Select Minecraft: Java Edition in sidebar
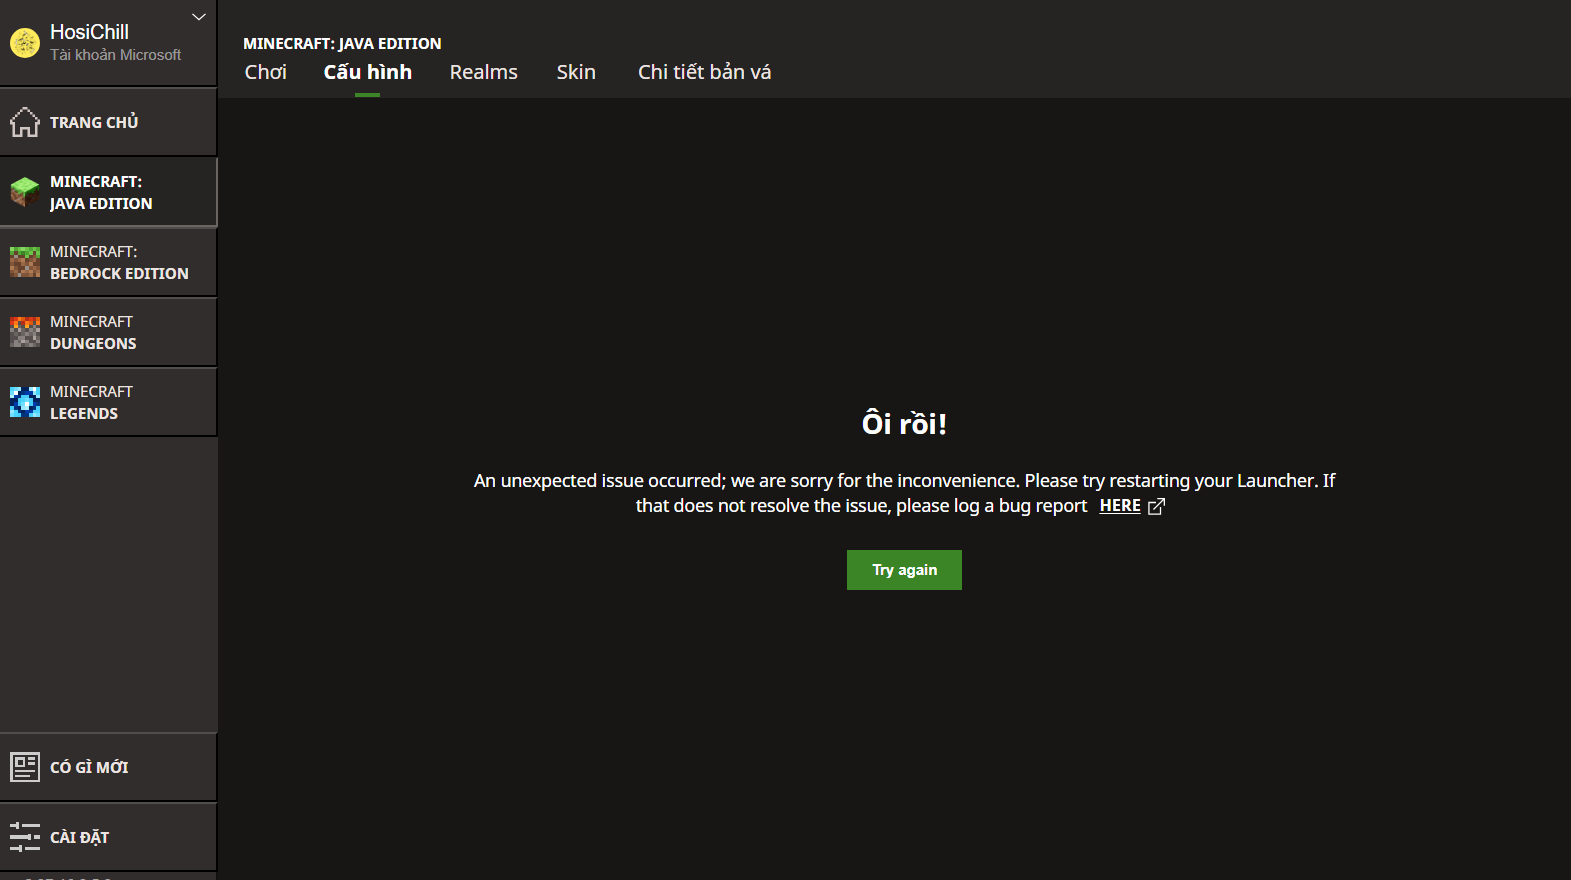This screenshot has height=880, width=1571. 108,192
